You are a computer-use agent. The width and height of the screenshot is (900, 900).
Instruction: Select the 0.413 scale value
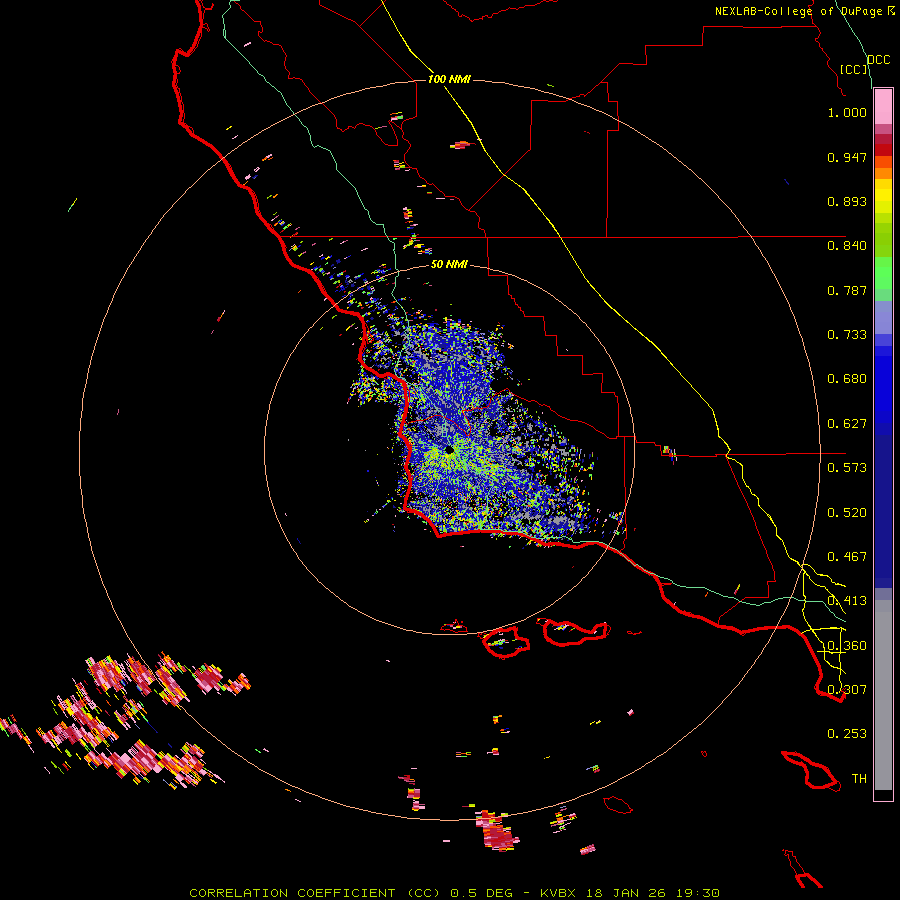tap(847, 601)
